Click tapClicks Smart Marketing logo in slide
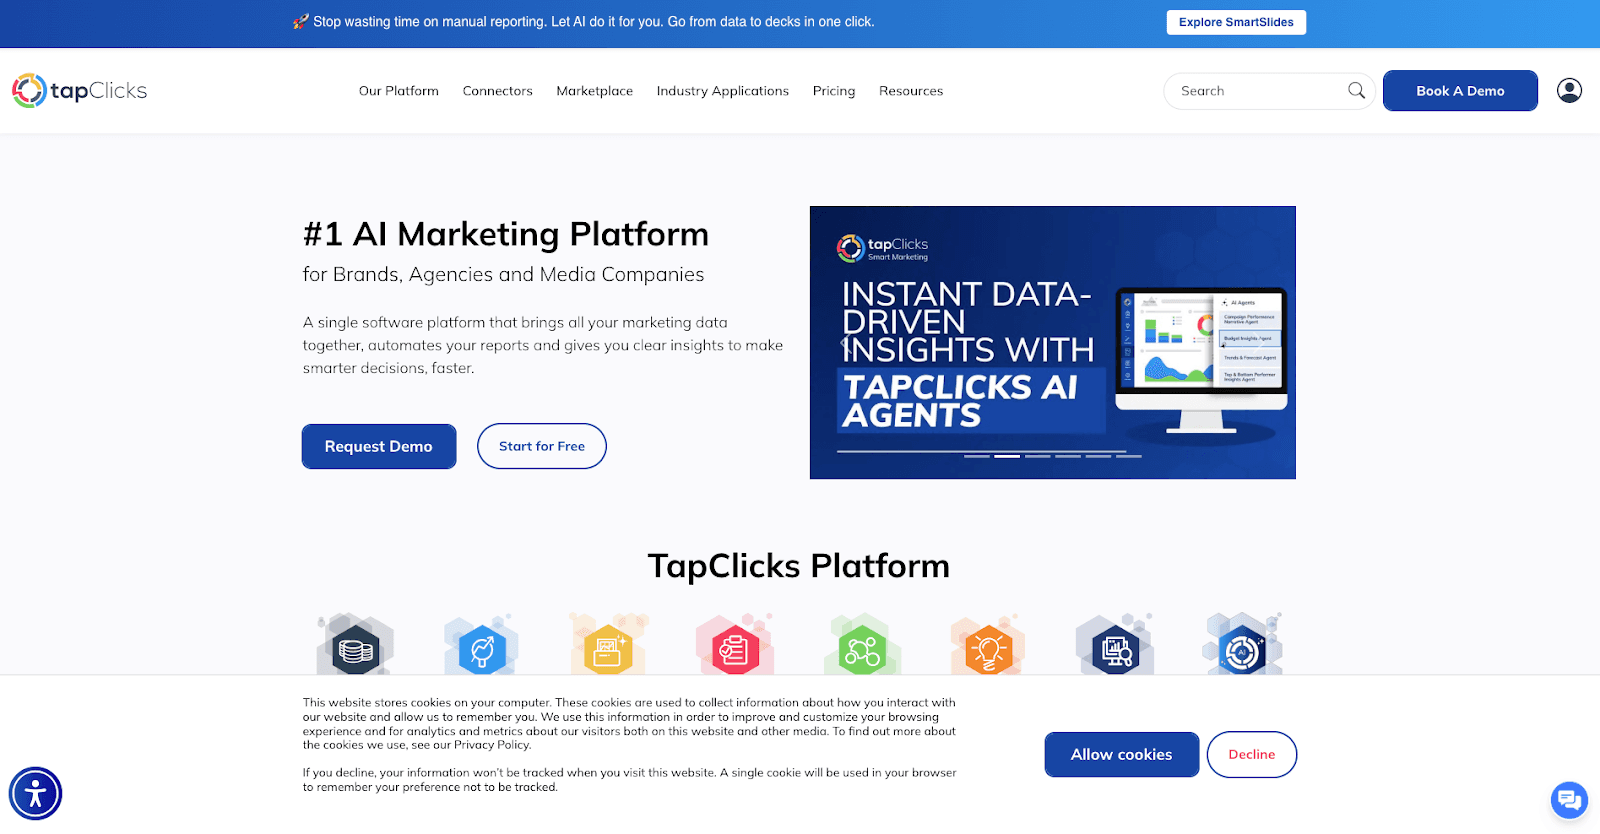Image resolution: width=1600 pixels, height=834 pixels. (x=882, y=248)
